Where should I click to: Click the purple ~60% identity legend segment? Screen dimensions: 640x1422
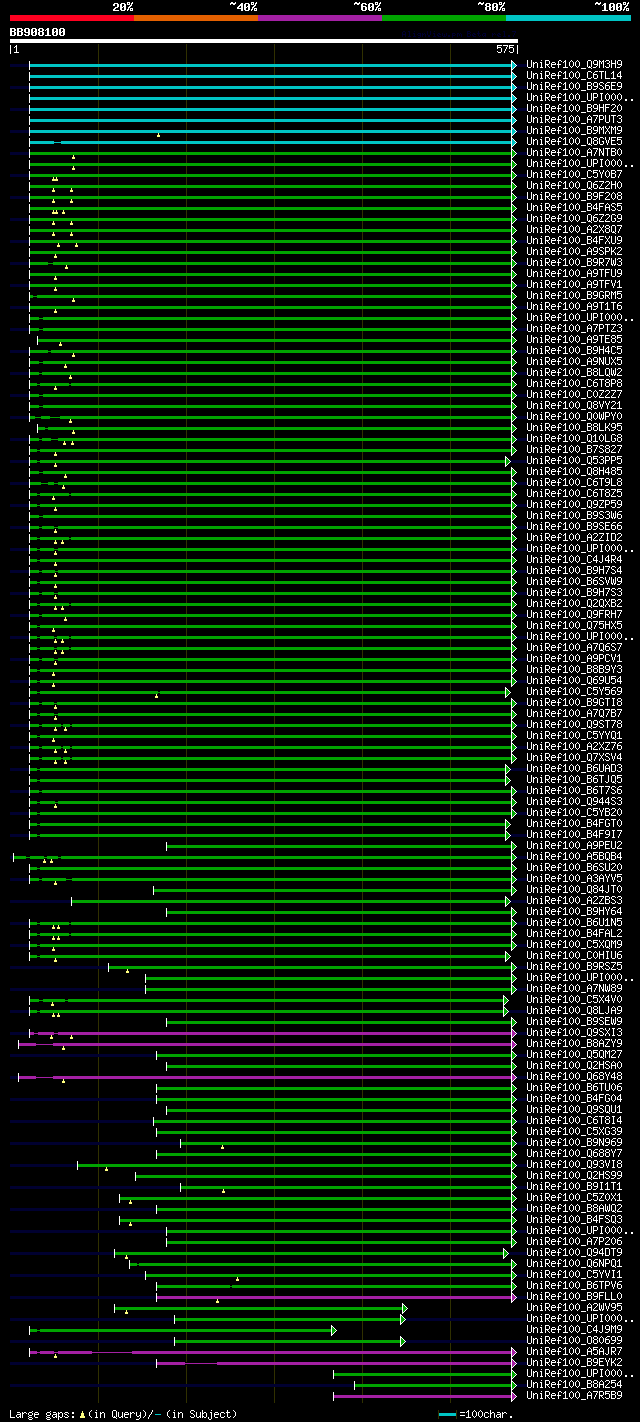pyautogui.click(x=320, y=18)
